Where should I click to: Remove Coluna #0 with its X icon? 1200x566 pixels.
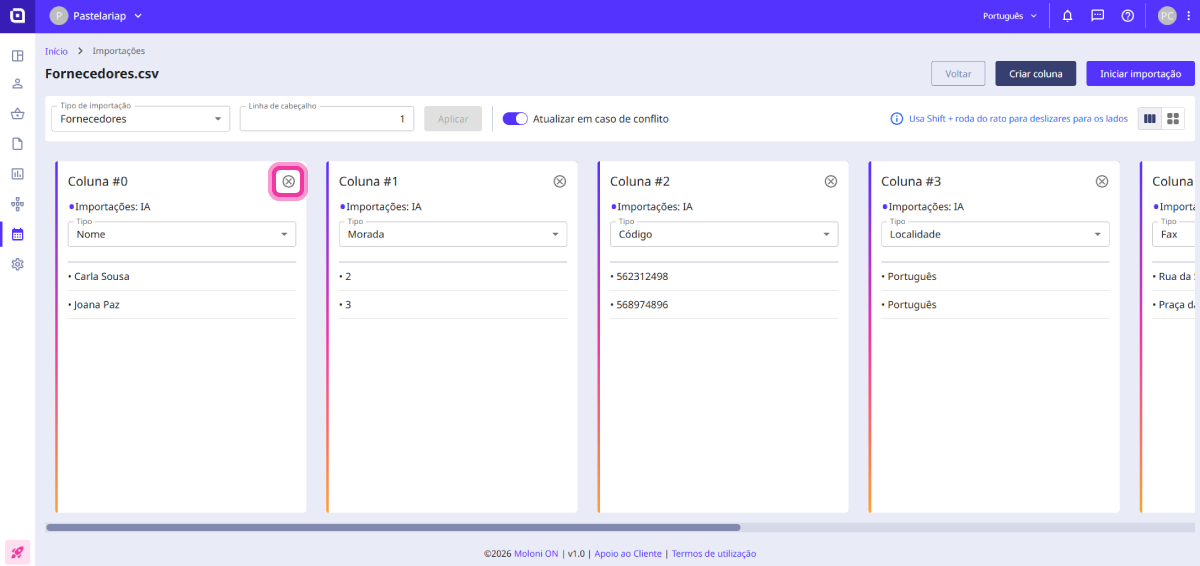point(289,181)
